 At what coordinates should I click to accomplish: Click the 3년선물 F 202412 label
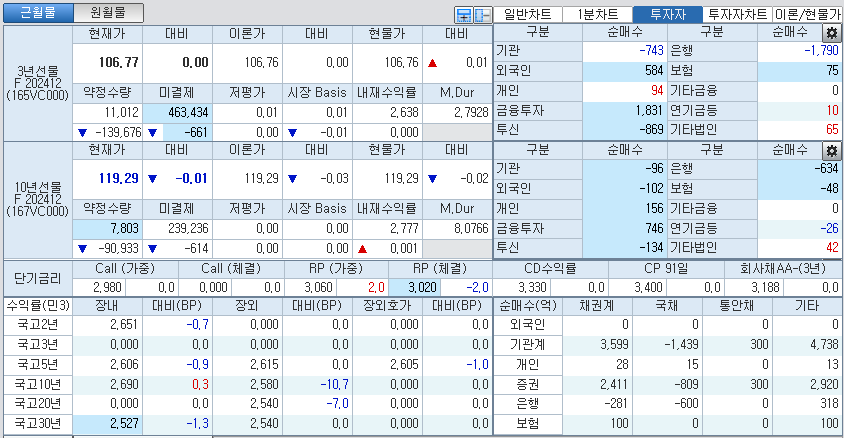(38, 83)
